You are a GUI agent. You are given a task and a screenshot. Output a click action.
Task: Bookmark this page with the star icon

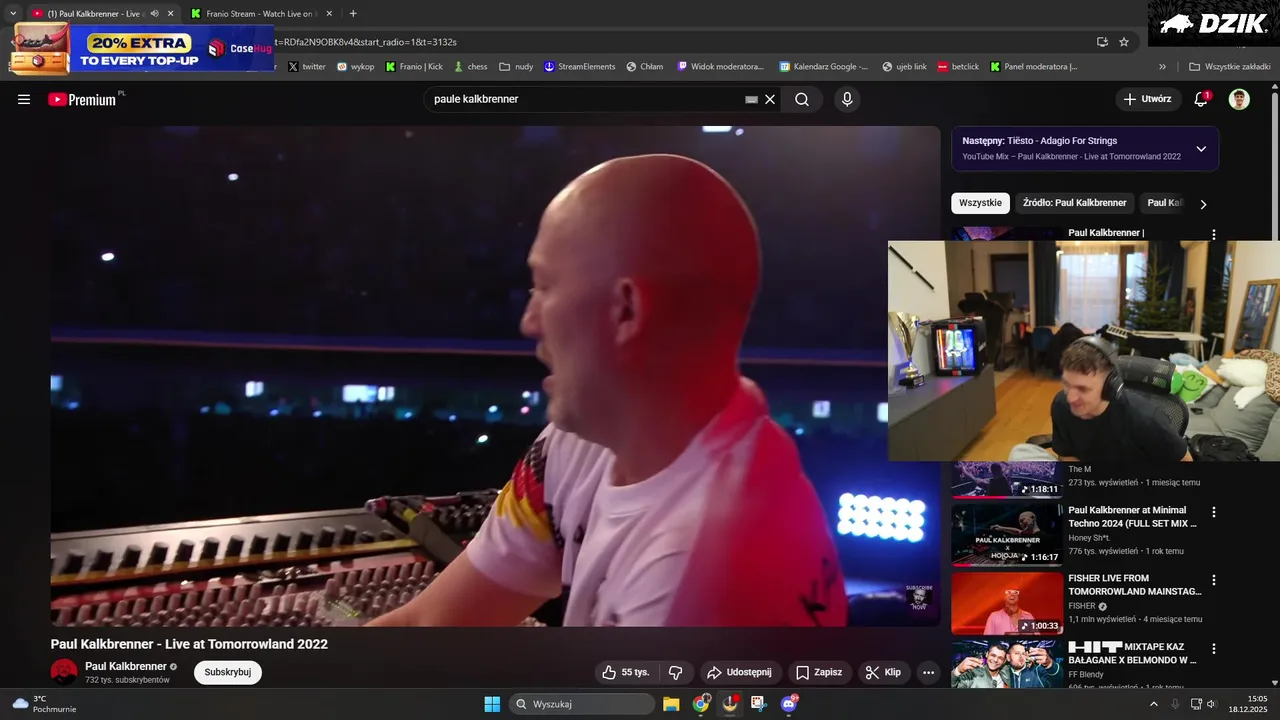(1124, 42)
